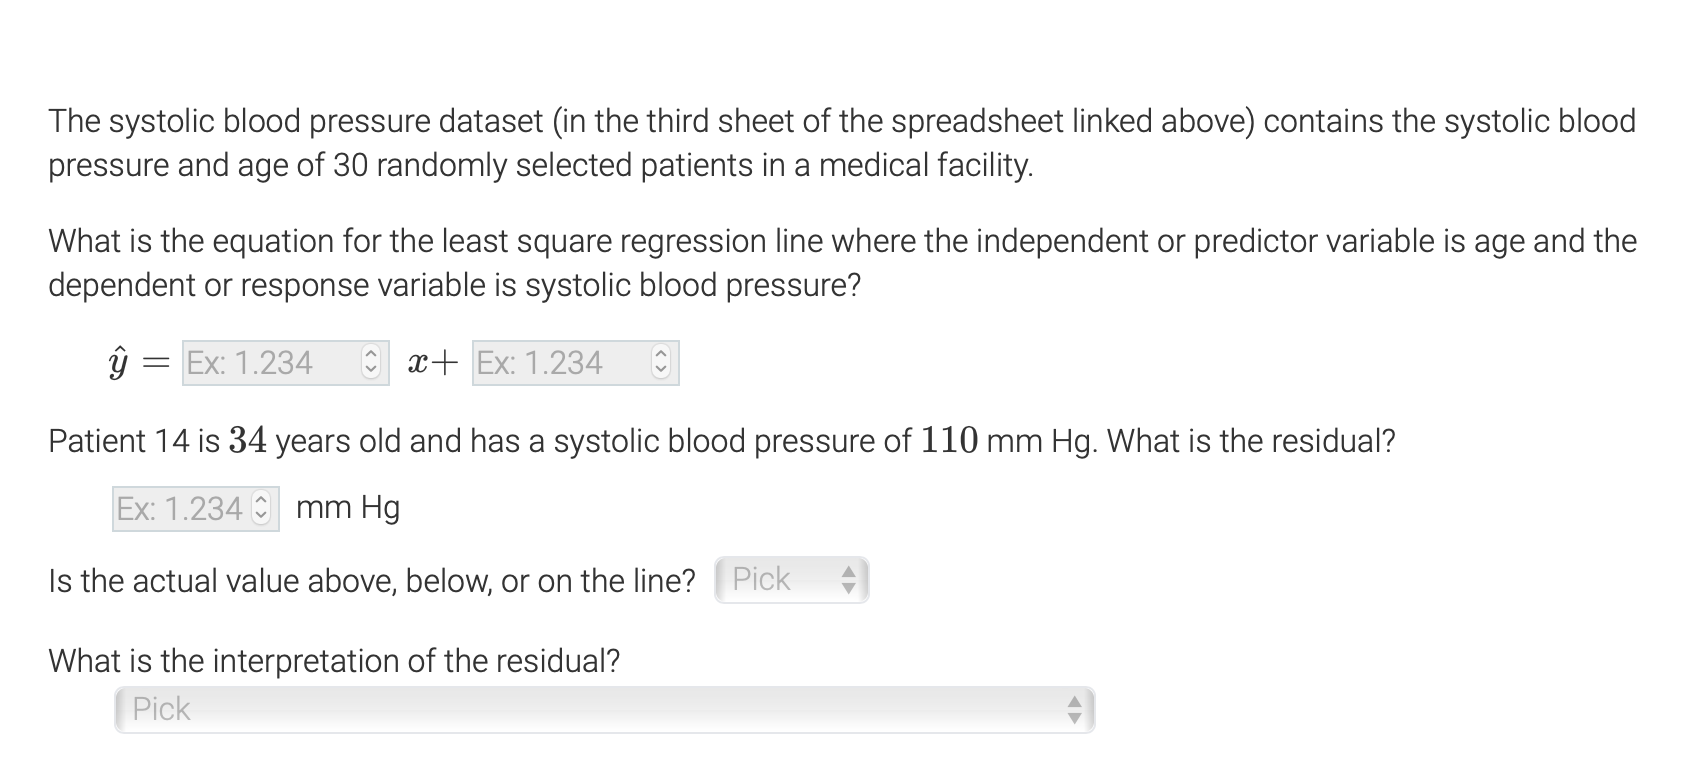Click the "What is the interpretation" question text
Image resolution: width=1688 pixels, height=776 pixels.
[334, 661]
